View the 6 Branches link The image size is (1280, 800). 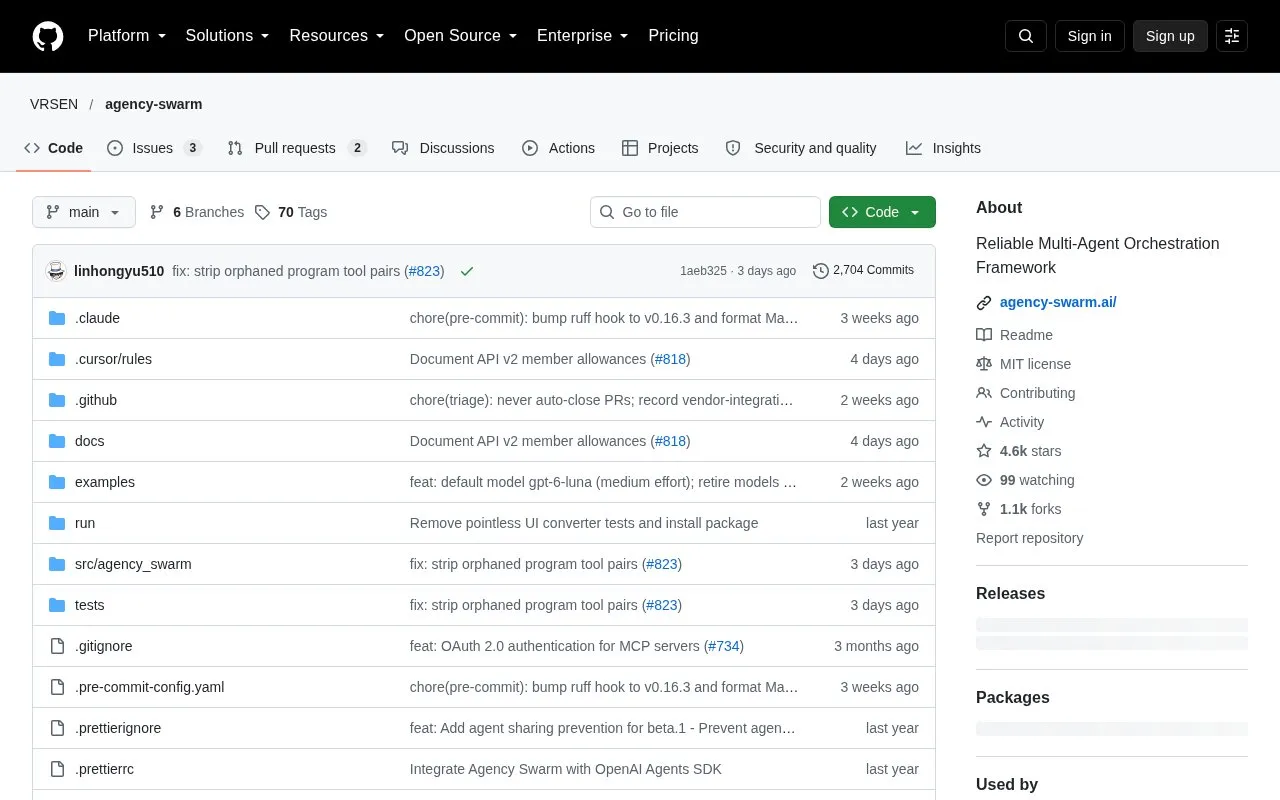coord(197,212)
